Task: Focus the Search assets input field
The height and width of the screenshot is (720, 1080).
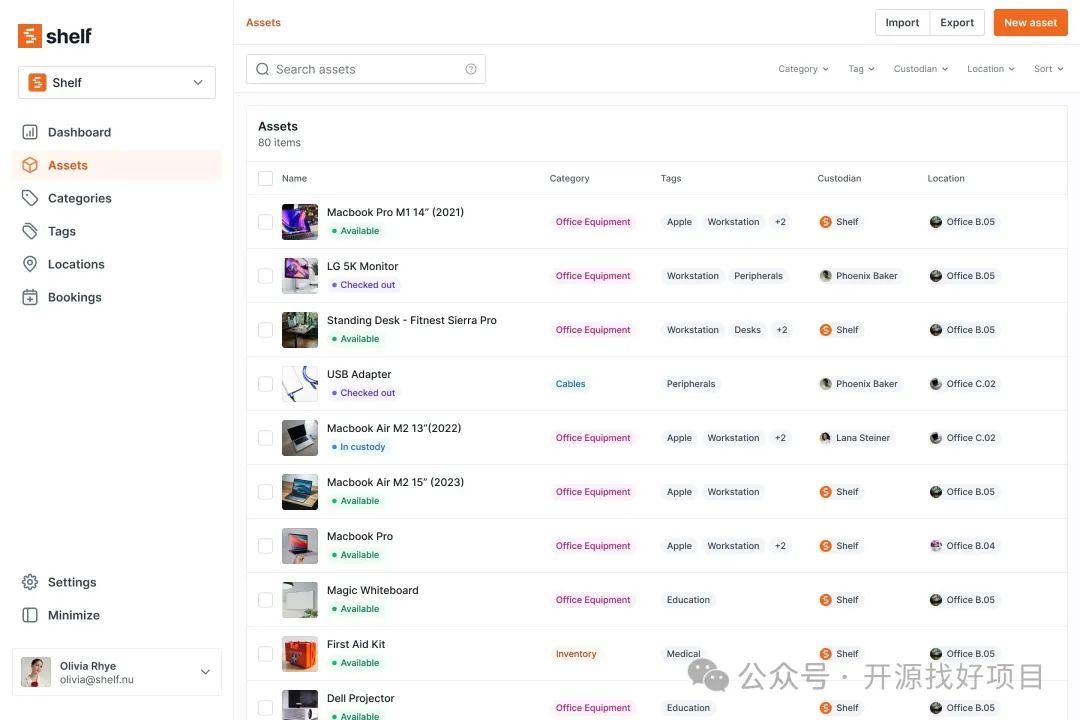Action: pyautogui.click(x=366, y=69)
